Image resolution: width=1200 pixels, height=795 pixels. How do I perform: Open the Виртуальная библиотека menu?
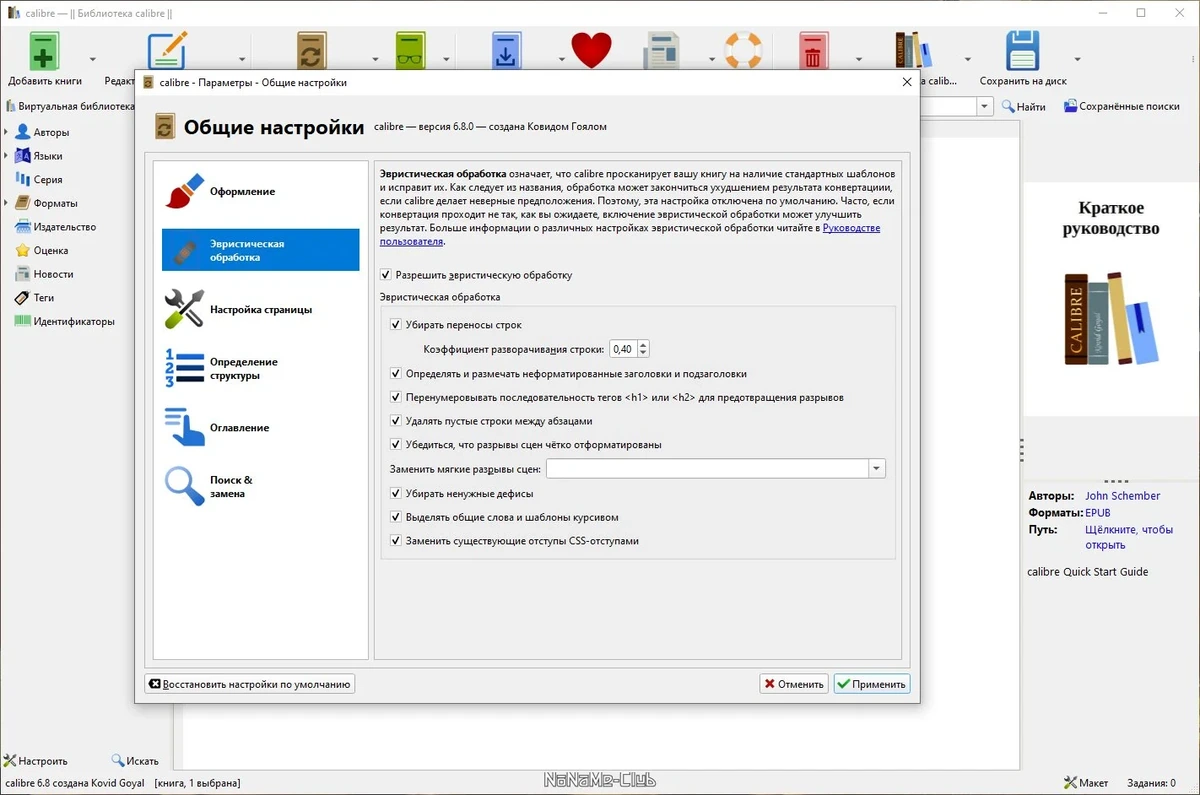click(x=70, y=106)
